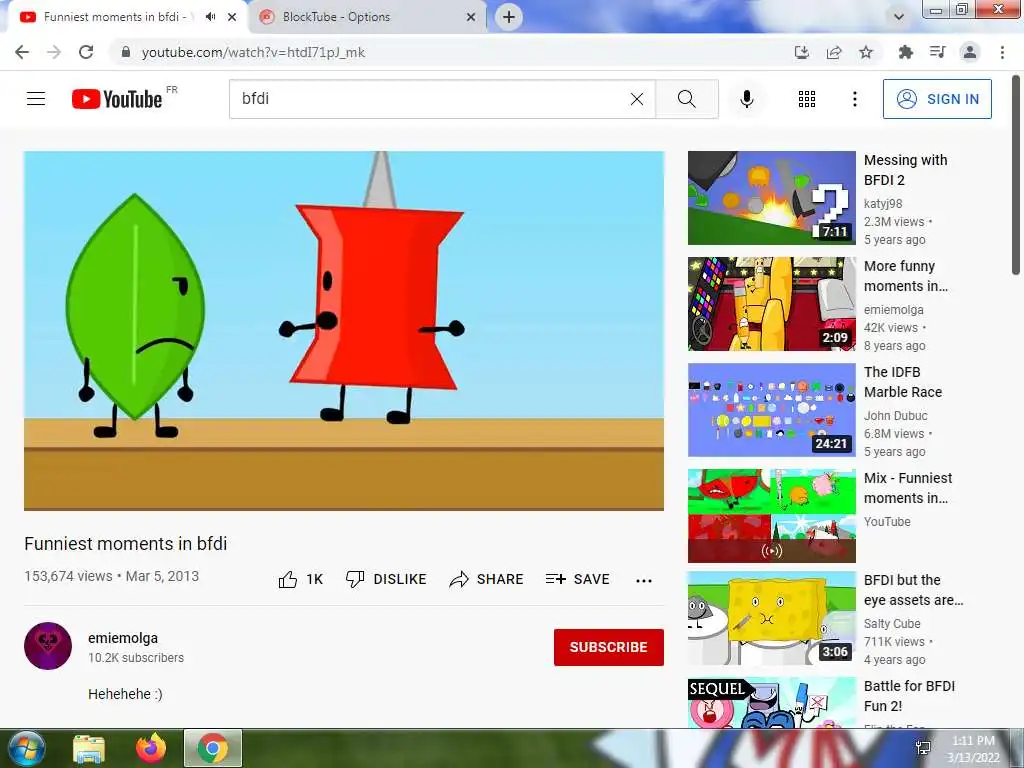Click the 153,674 views text

69,576
